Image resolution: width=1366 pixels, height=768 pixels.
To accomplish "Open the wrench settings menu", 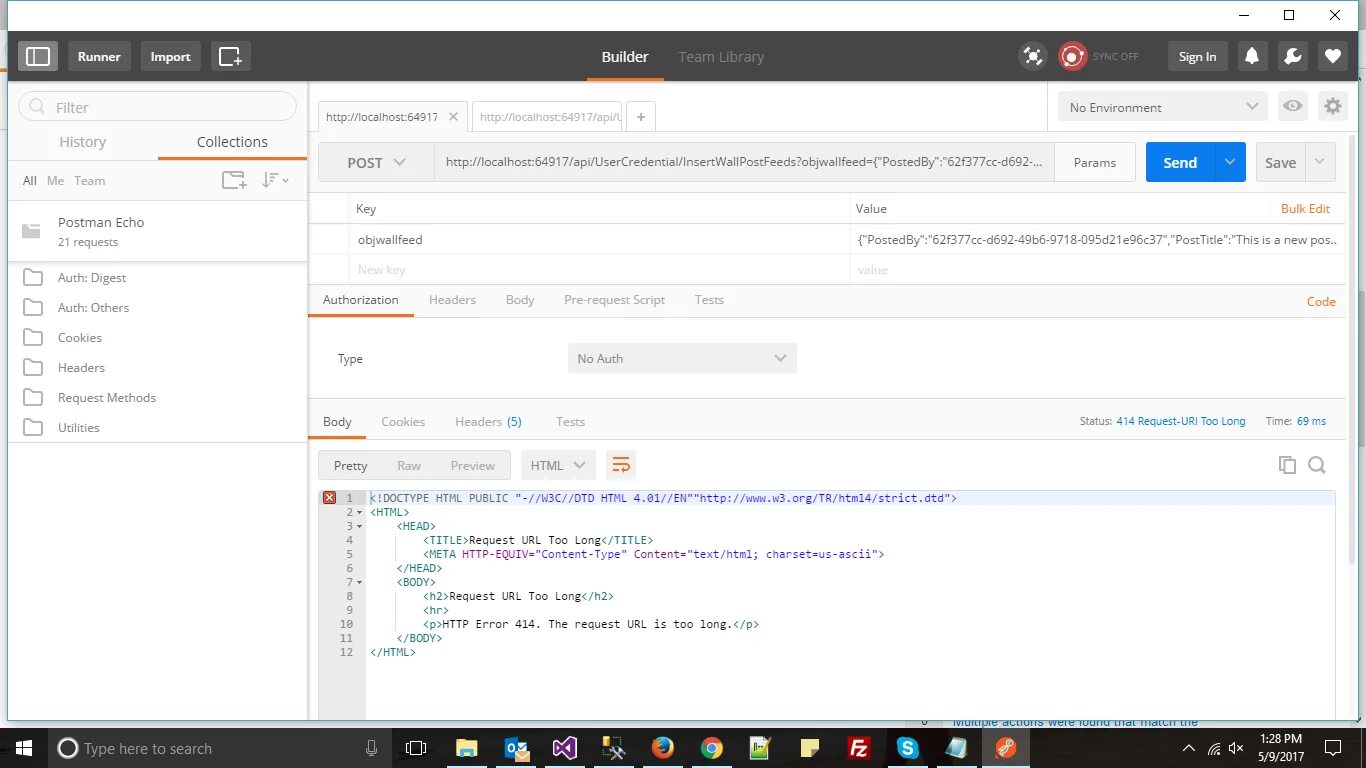I will pyautogui.click(x=1292, y=56).
